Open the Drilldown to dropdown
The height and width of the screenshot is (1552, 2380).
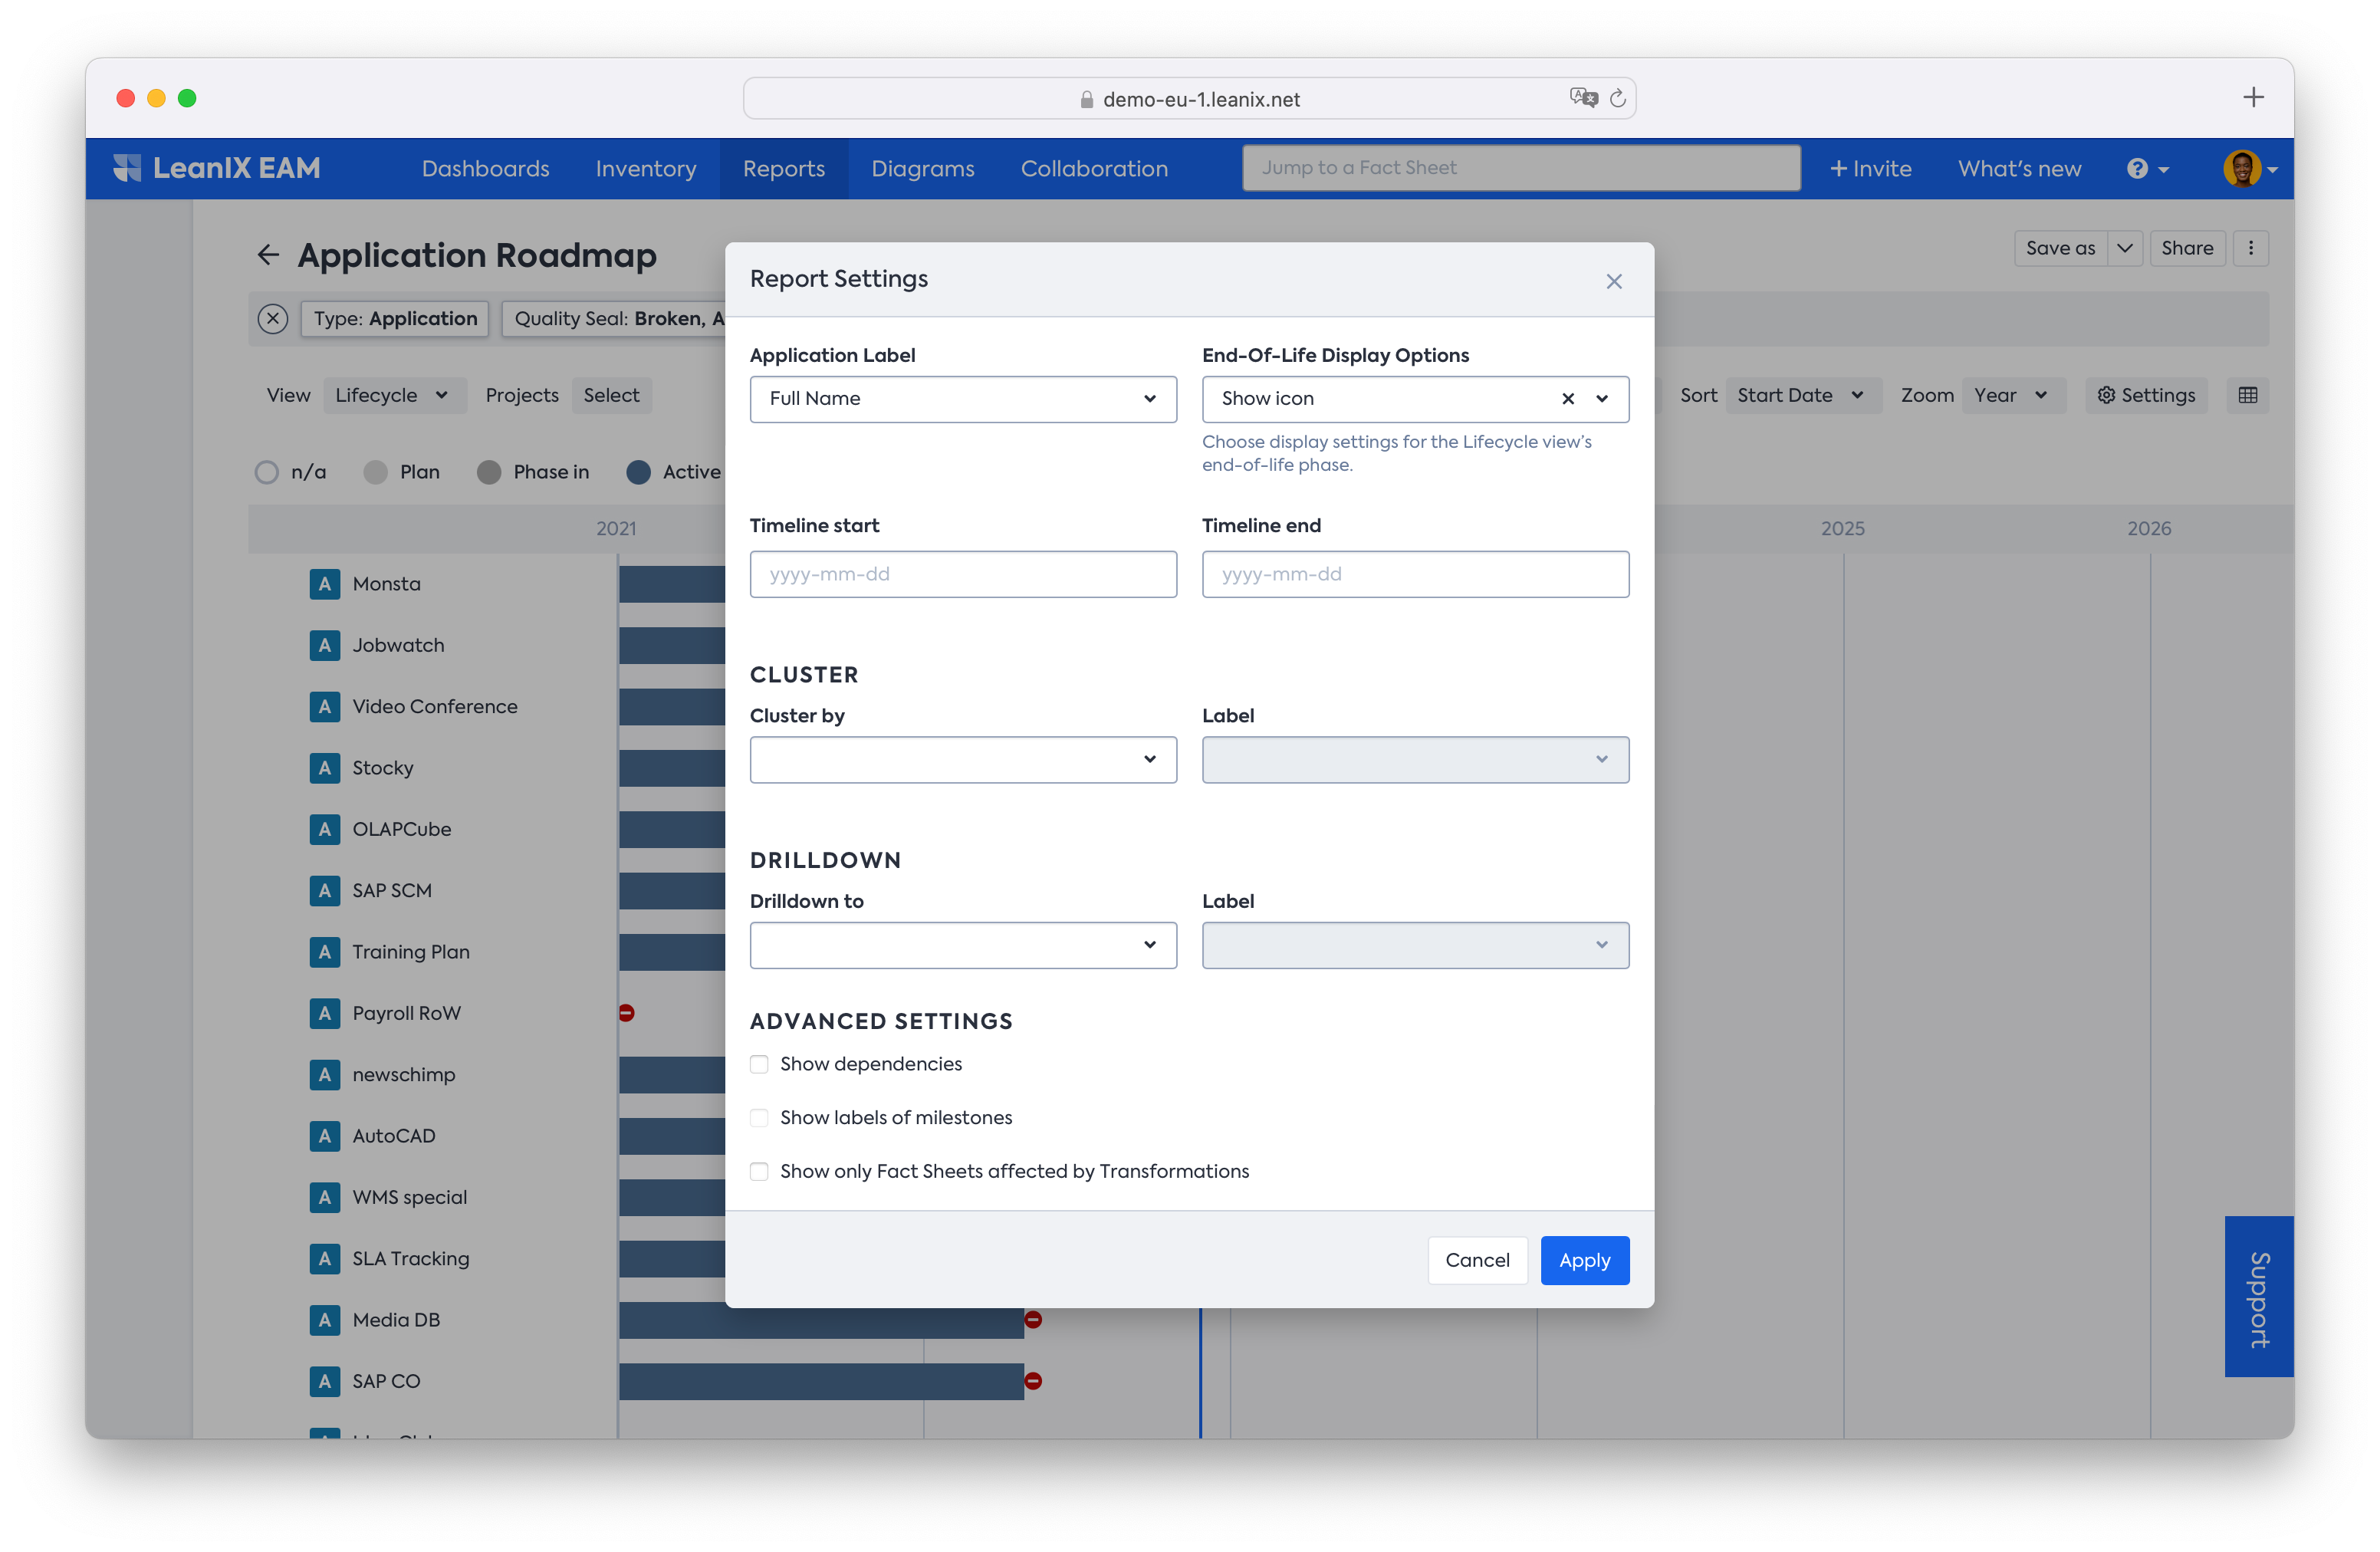click(962, 944)
